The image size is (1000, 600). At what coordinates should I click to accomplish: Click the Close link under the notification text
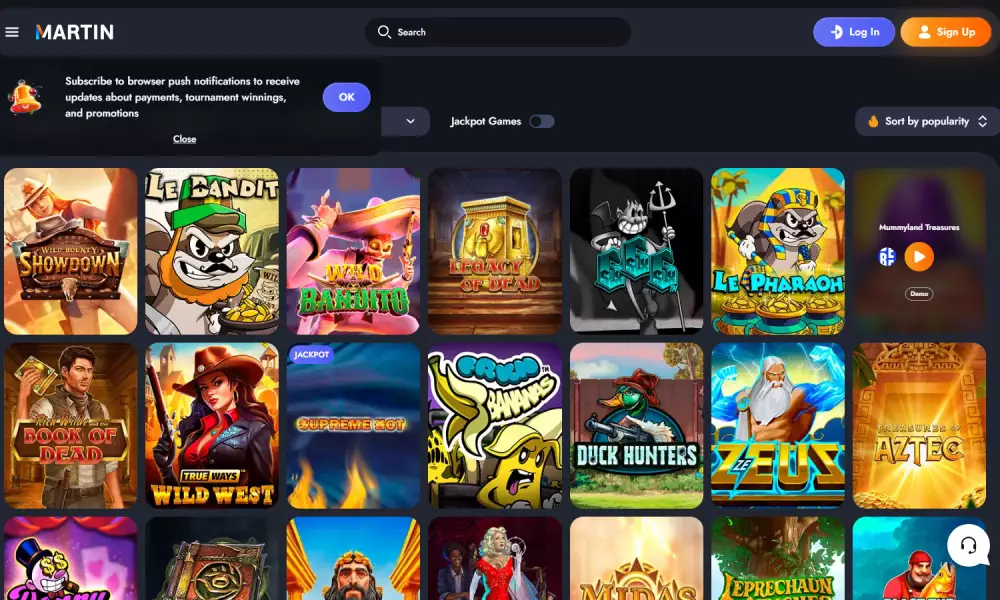tap(184, 139)
